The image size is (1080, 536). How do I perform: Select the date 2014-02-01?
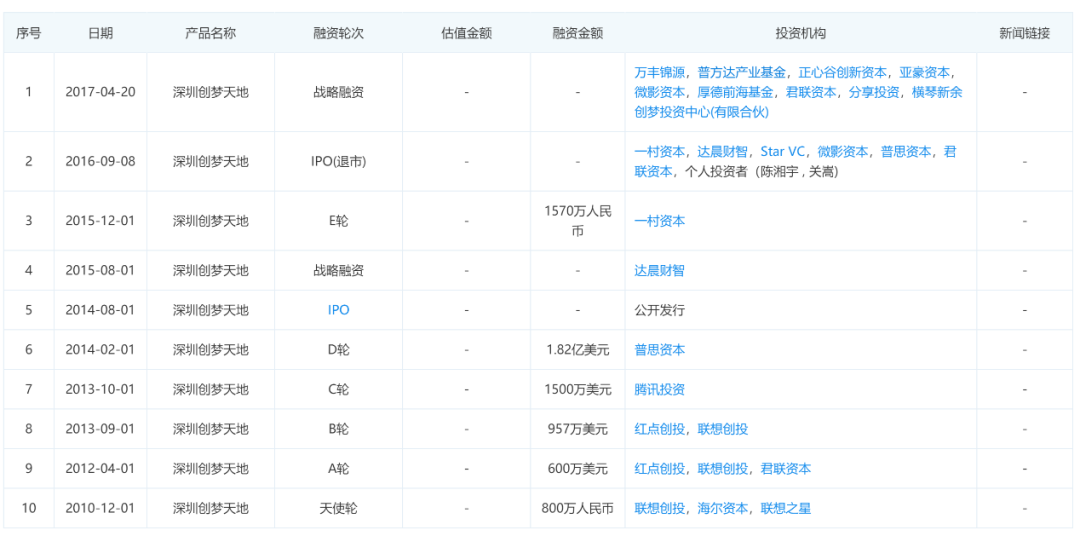click(101, 350)
